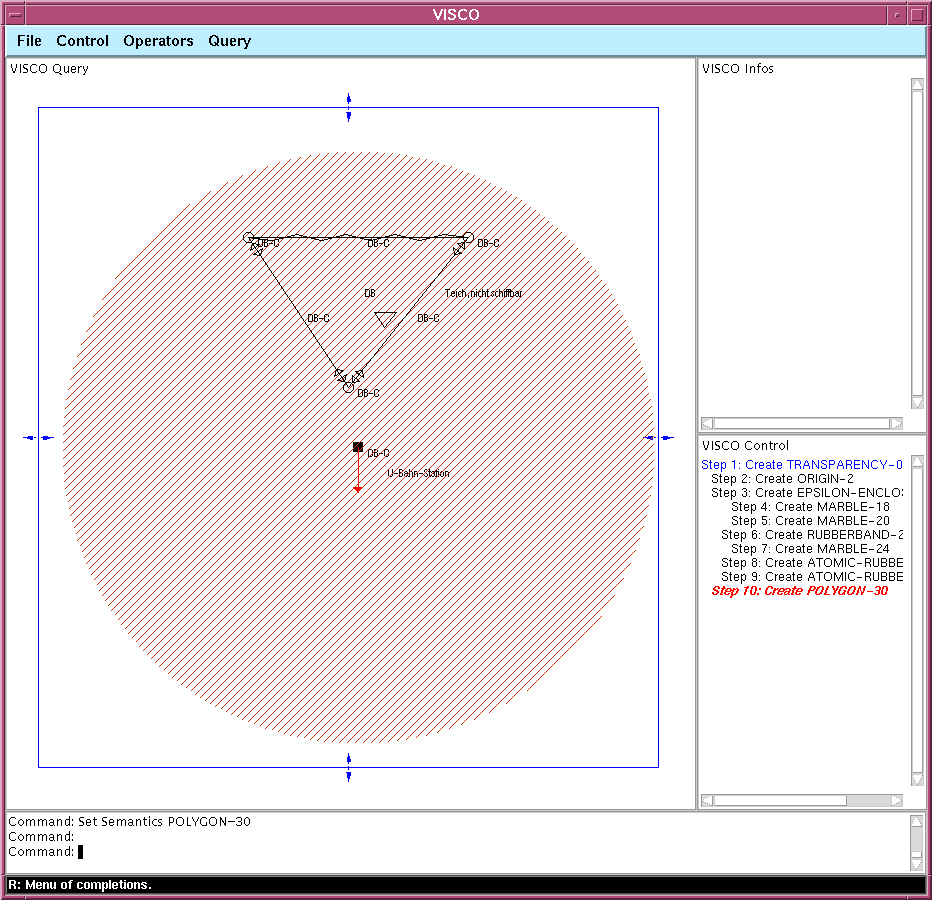This screenshot has height=900, width=932.
Task: Click the DB label inside the triangle
Action: click(x=370, y=293)
